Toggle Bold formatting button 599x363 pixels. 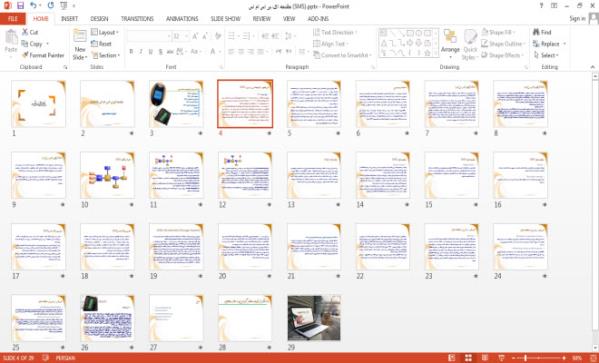click(x=131, y=52)
